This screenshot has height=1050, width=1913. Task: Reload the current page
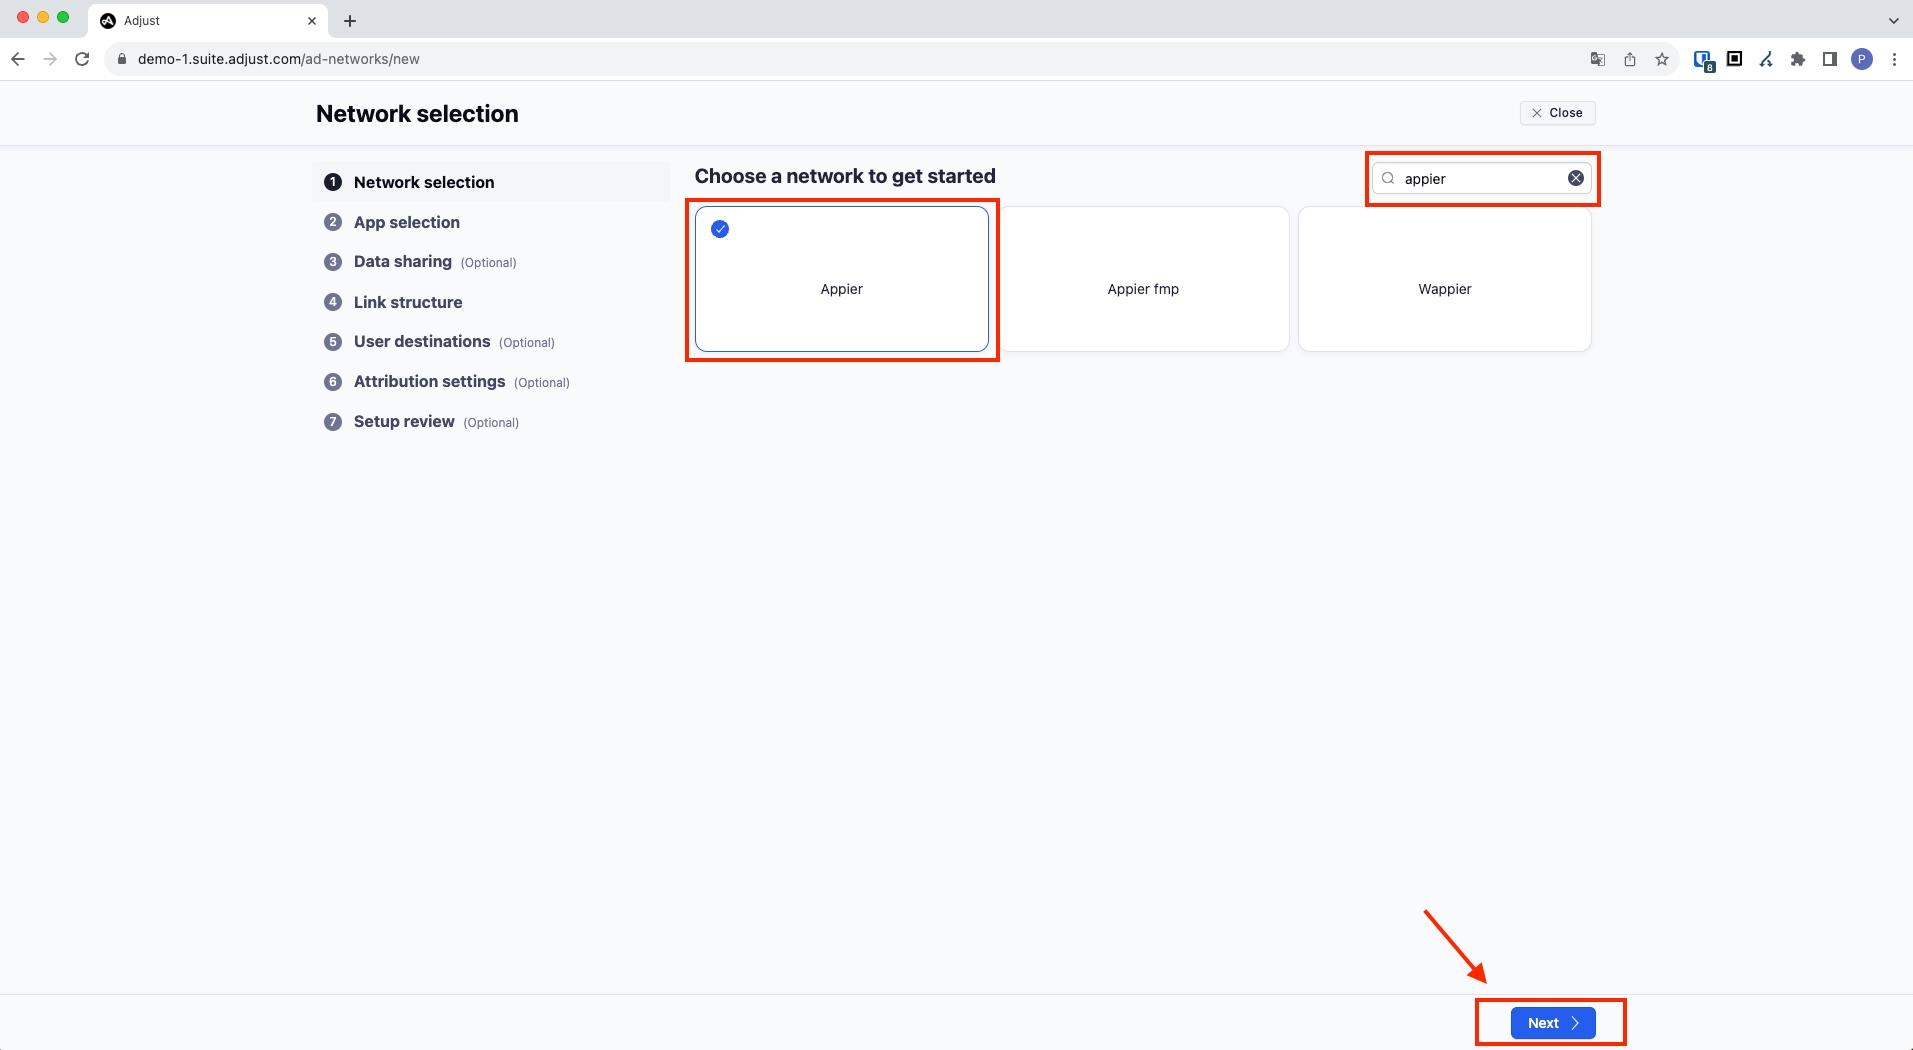pyautogui.click(x=83, y=59)
